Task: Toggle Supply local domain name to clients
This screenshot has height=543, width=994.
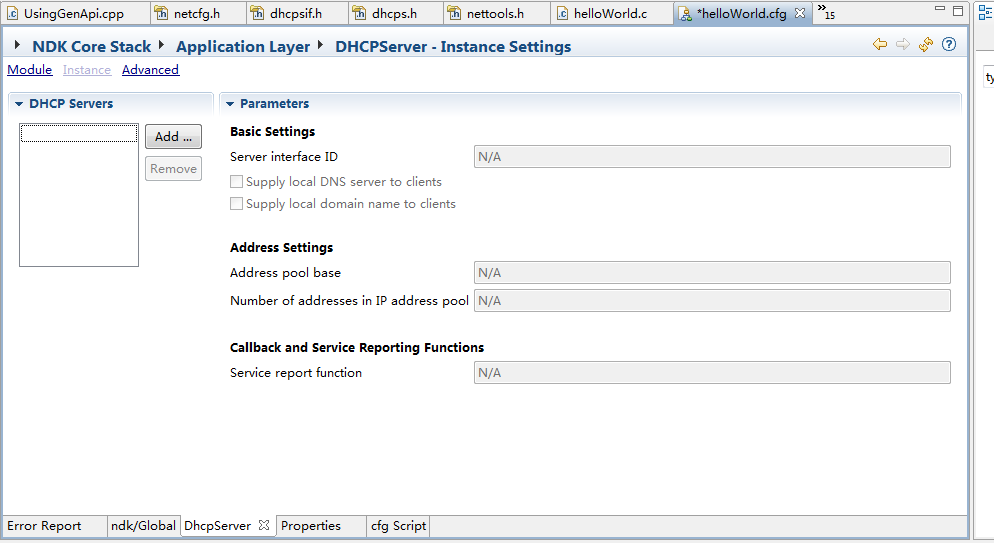Action: click(x=237, y=204)
